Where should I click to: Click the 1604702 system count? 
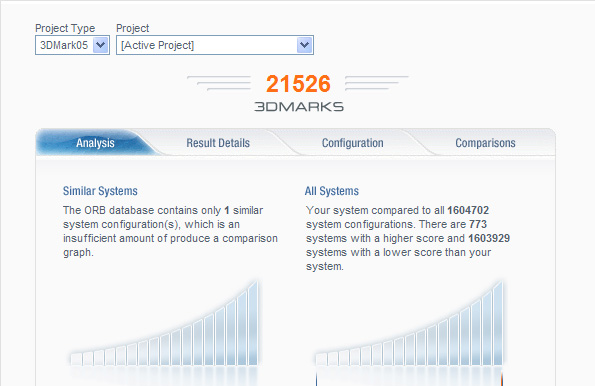pyautogui.click(x=468, y=210)
